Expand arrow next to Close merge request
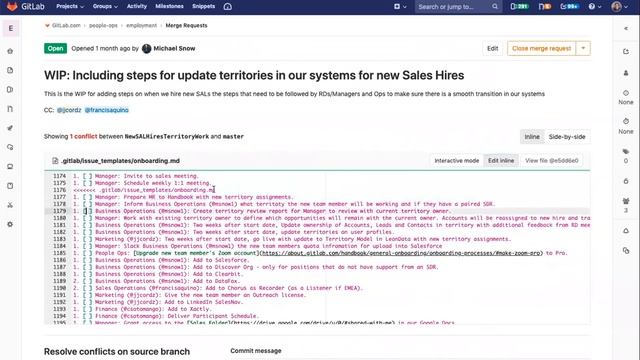 583,48
